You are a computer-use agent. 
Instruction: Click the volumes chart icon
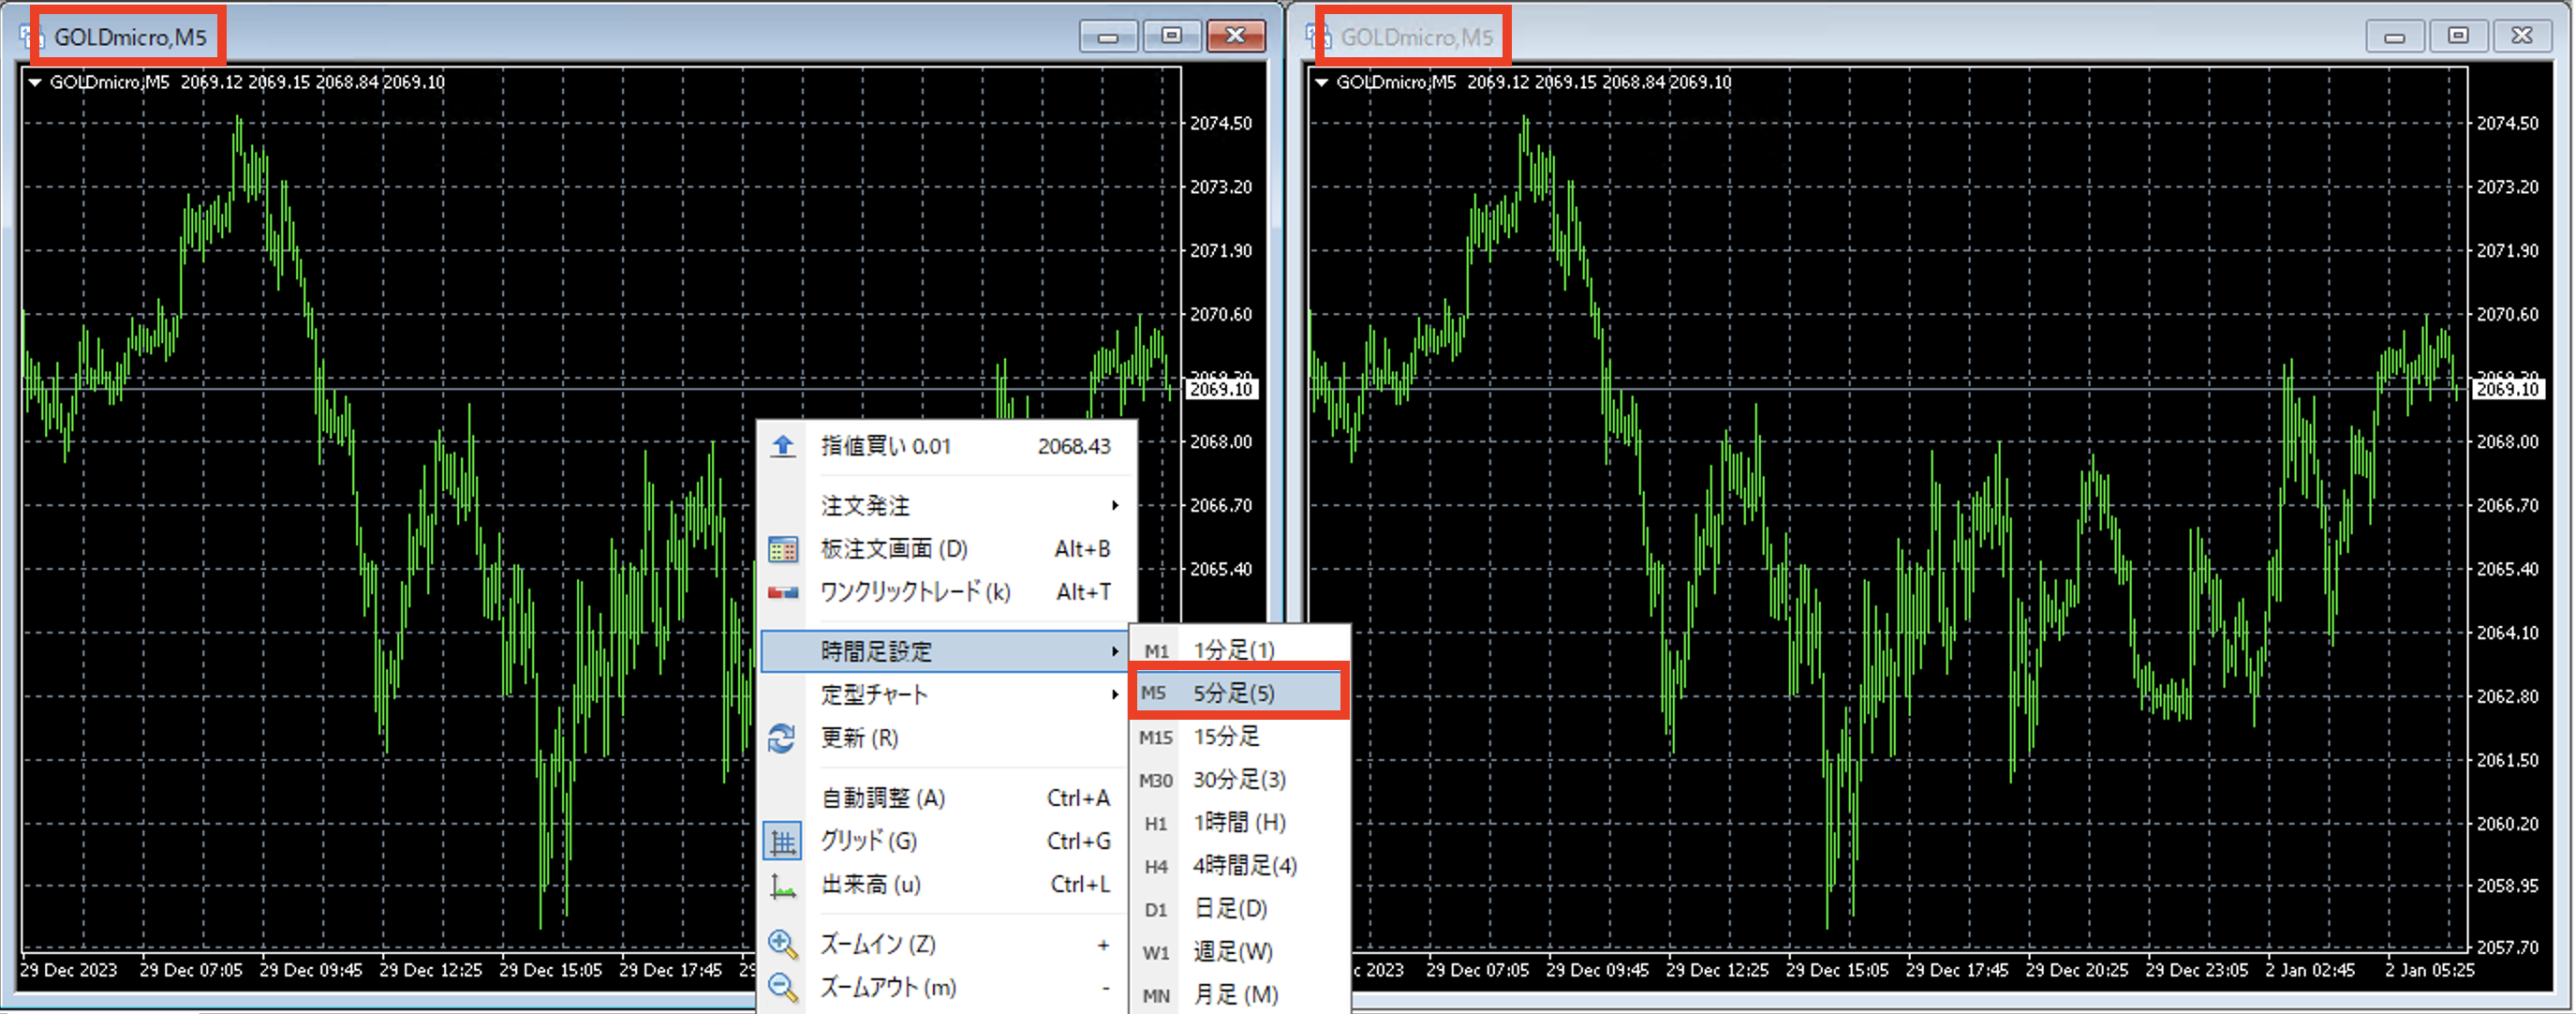click(782, 885)
